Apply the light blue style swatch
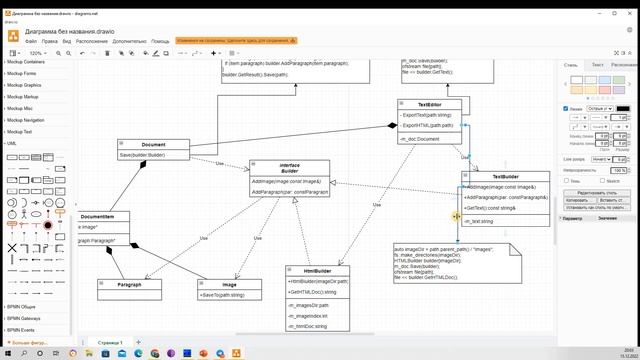The height and width of the screenshot is (360, 640). 605,80
